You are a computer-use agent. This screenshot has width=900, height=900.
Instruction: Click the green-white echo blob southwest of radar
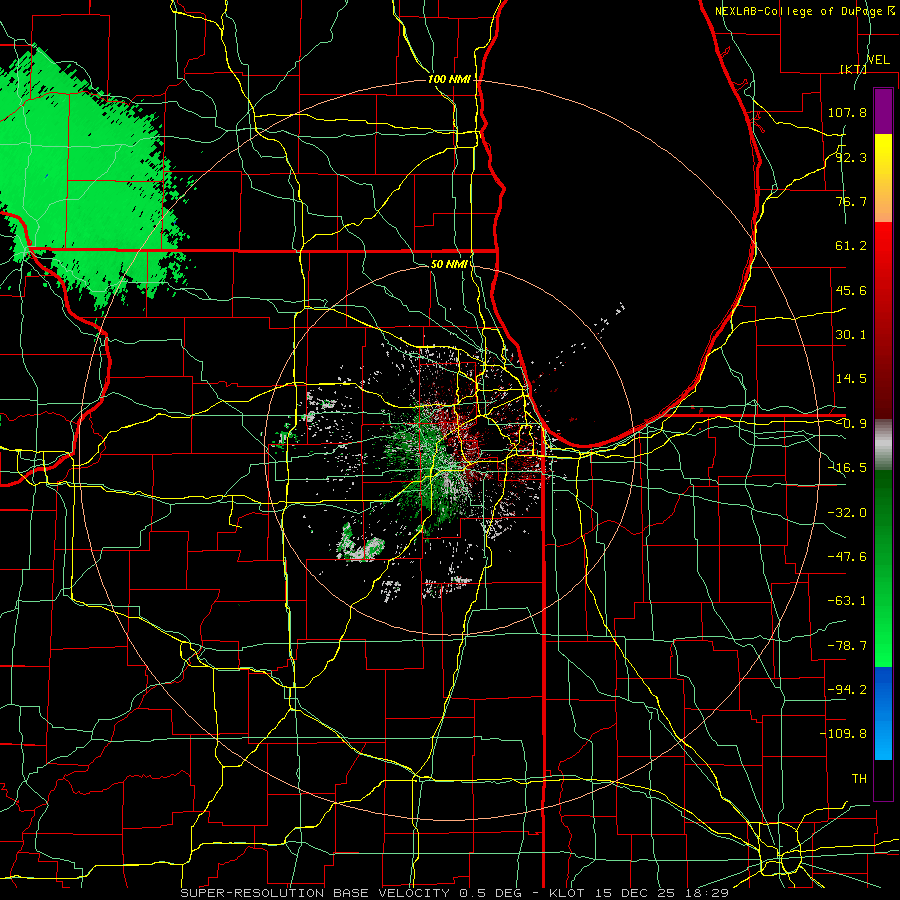[x=359, y=544]
